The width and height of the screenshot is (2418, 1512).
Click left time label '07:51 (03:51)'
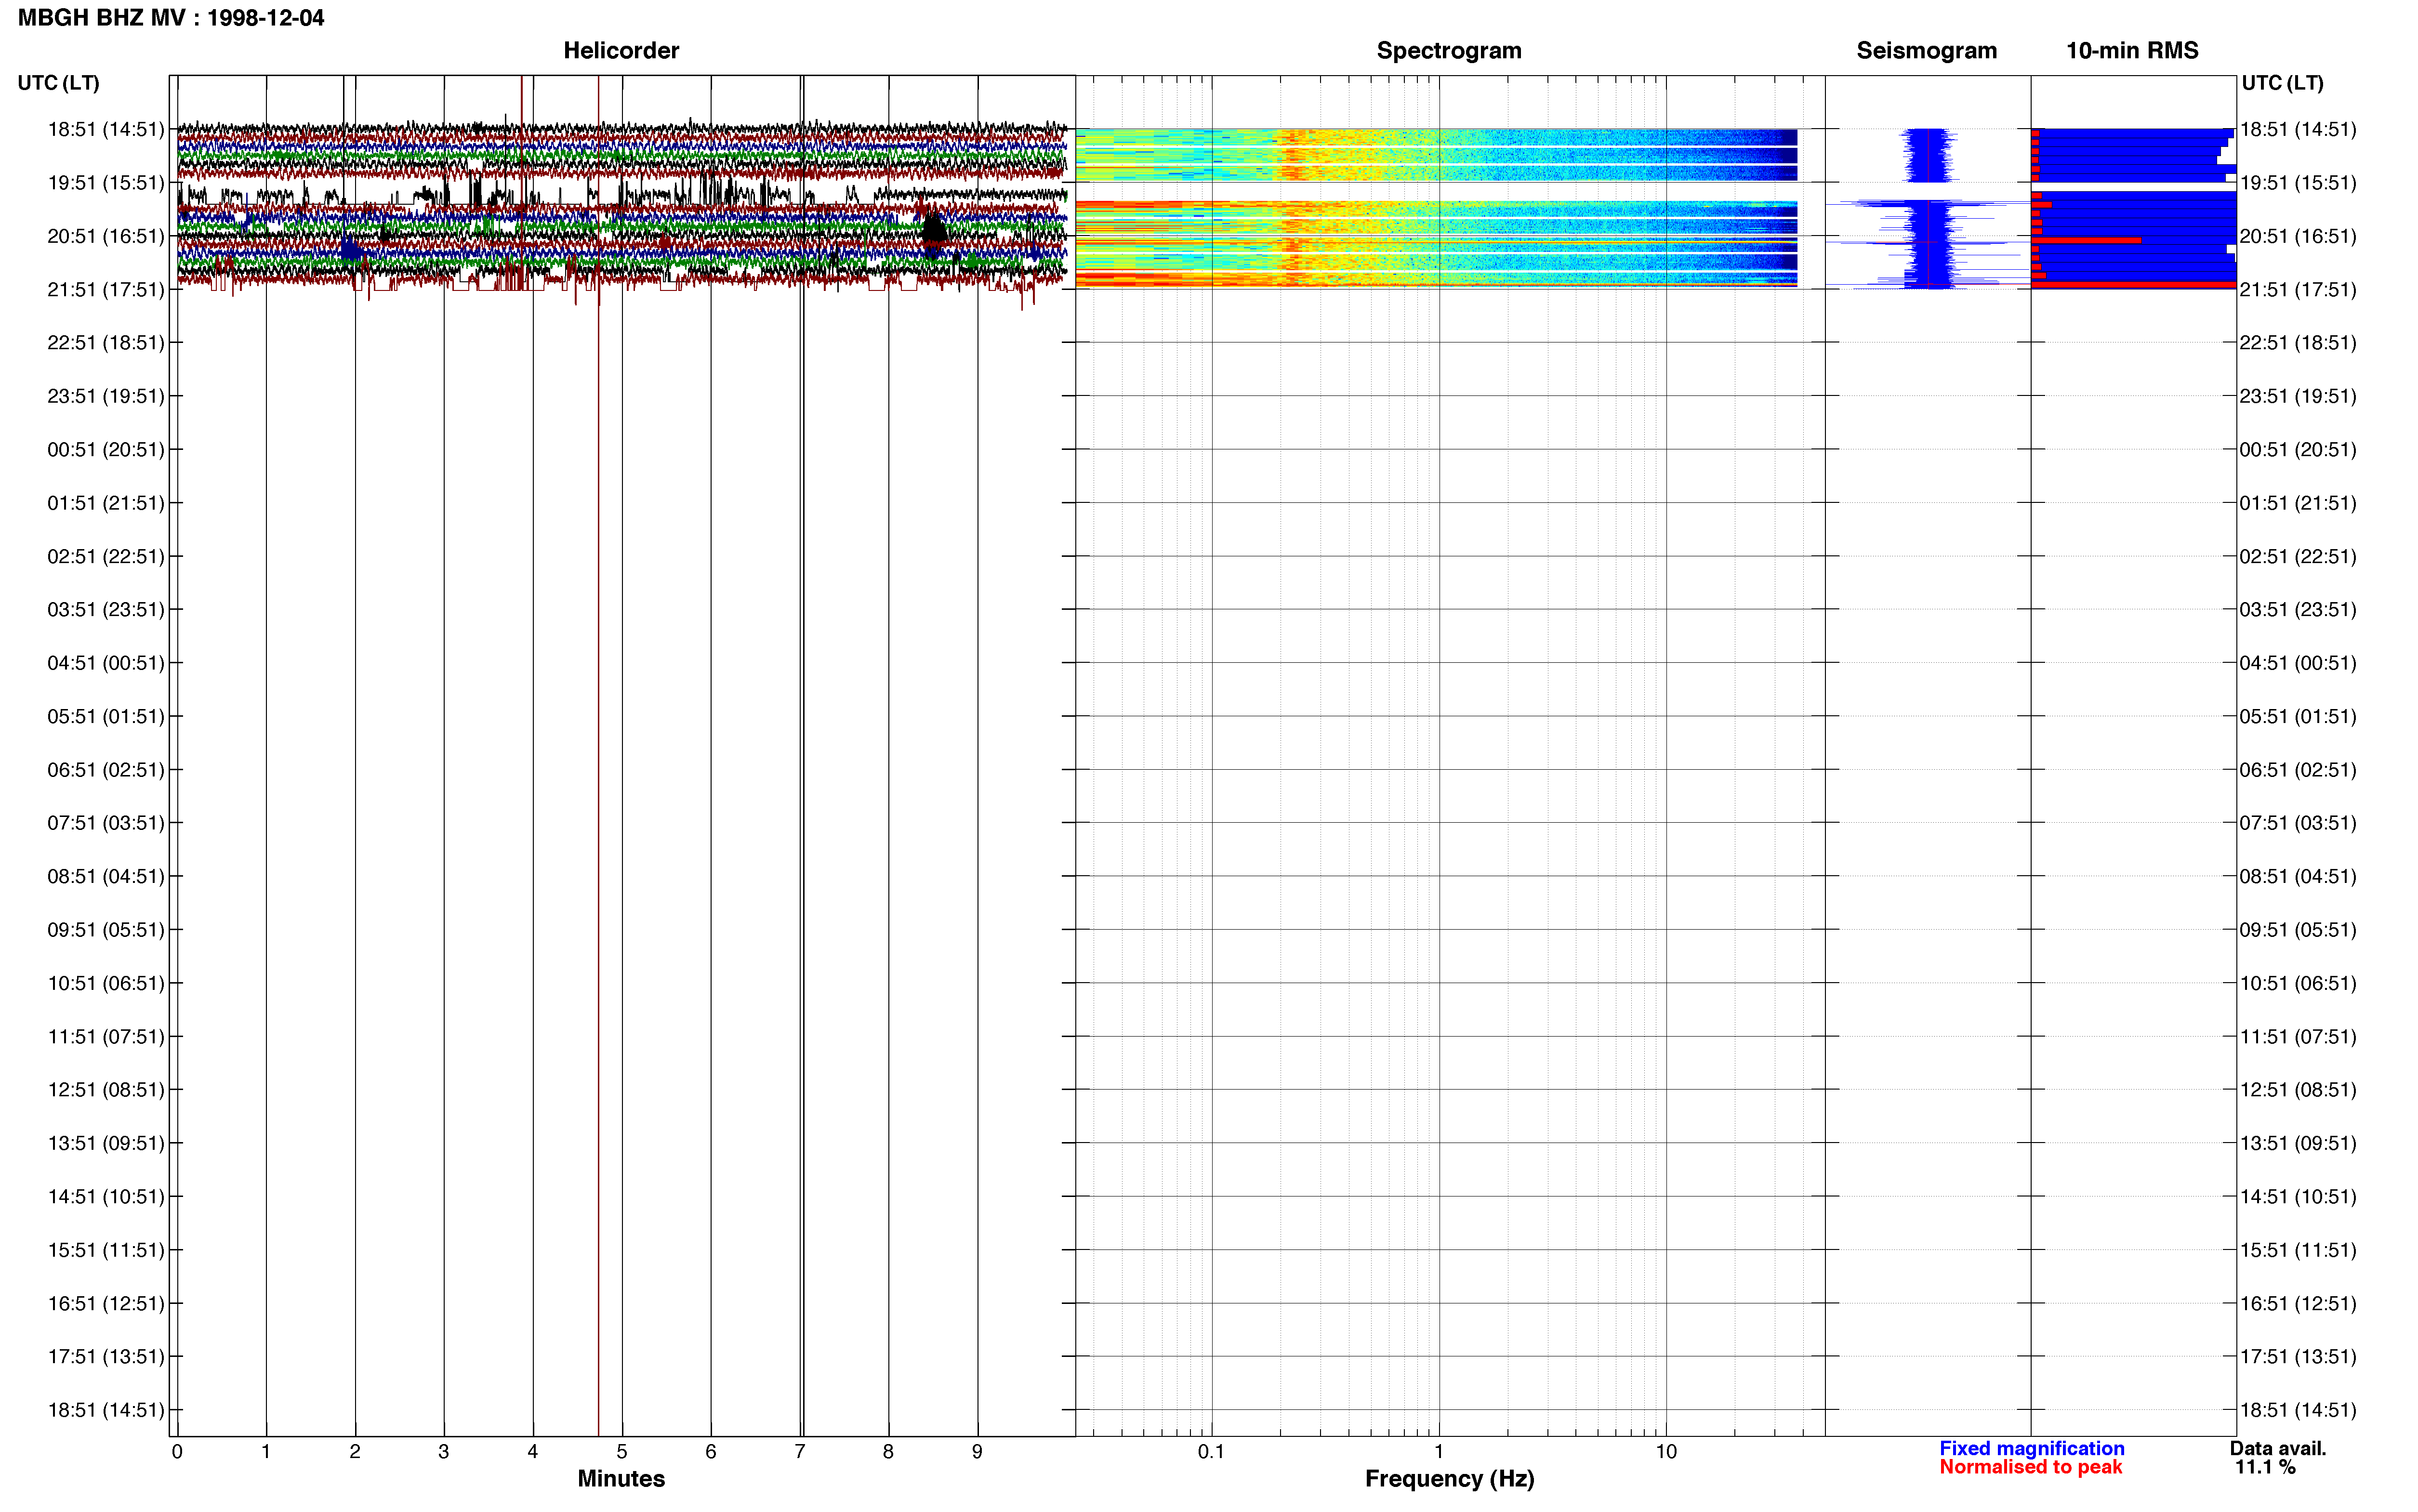[x=106, y=822]
